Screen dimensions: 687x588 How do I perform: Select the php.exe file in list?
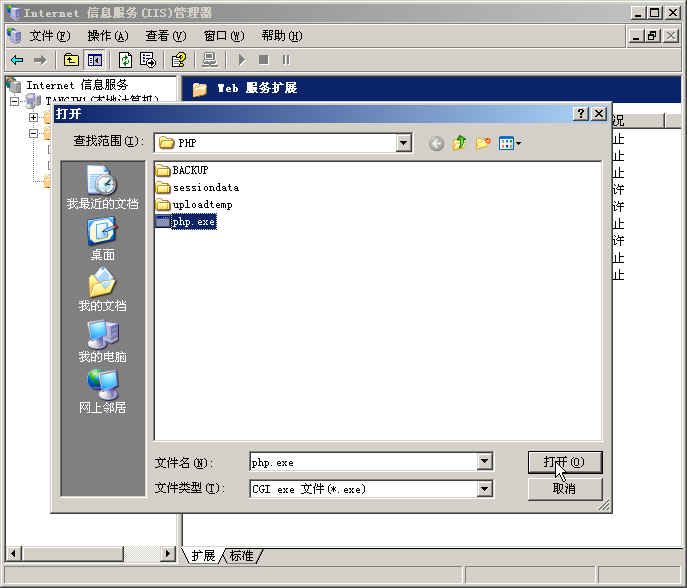pos(193,222)
